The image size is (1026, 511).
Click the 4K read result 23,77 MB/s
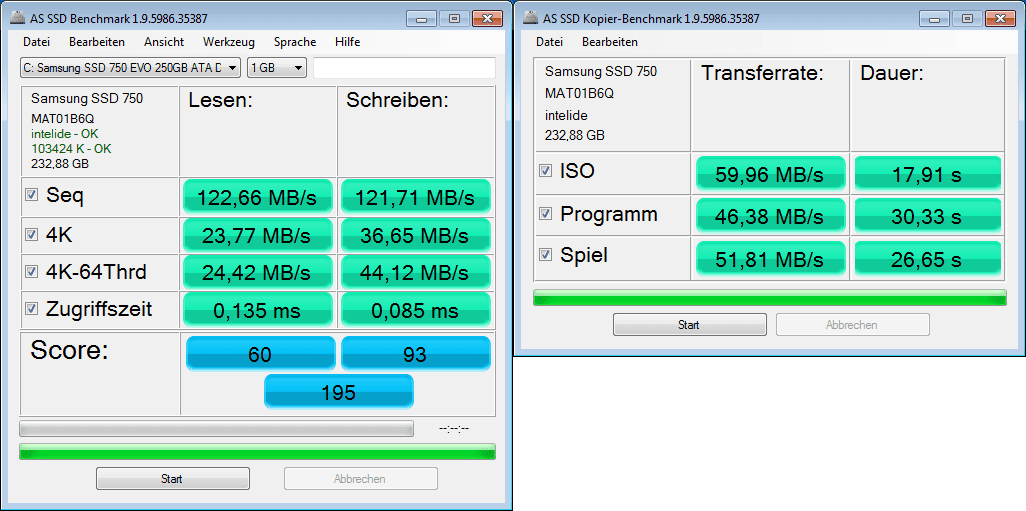pyautogui.click(x=258, y=235)
